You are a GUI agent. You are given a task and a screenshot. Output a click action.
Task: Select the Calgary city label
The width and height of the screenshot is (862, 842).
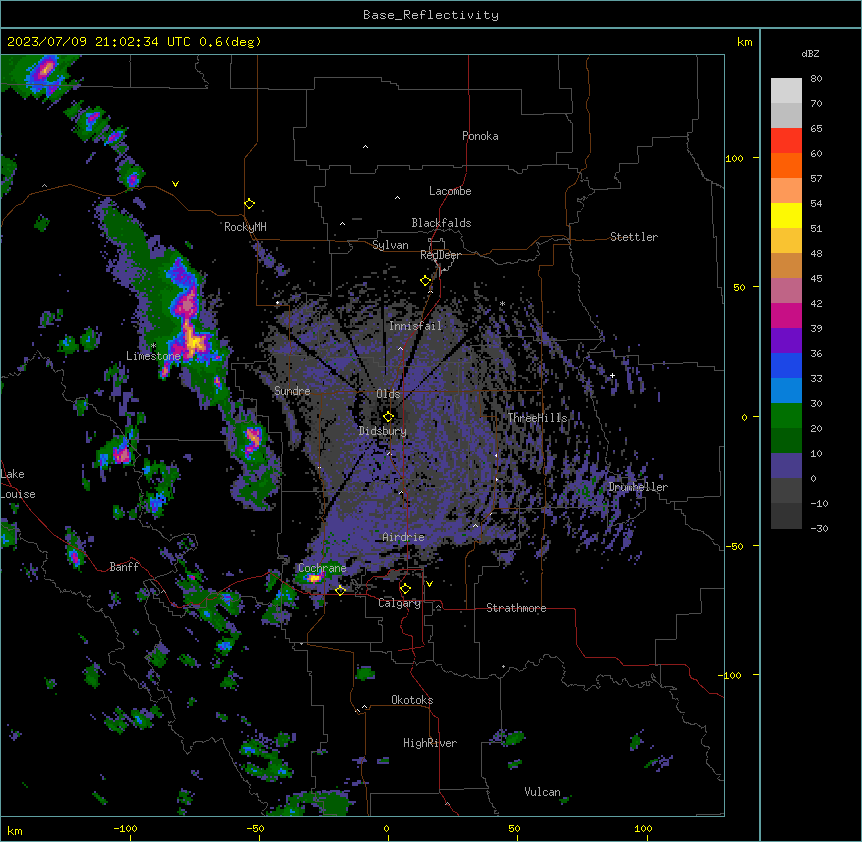(400, 603)
